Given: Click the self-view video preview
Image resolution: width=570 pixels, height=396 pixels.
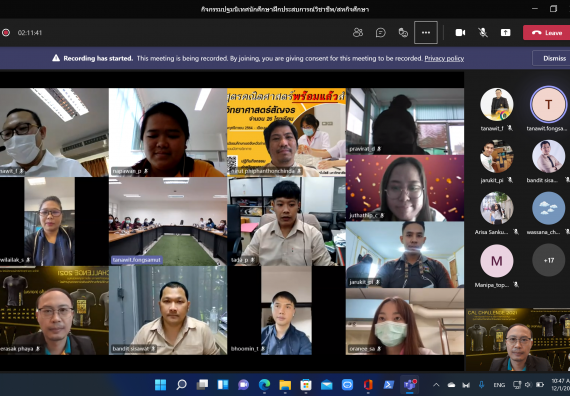Looking at the screenshot, I should (518, 340).
